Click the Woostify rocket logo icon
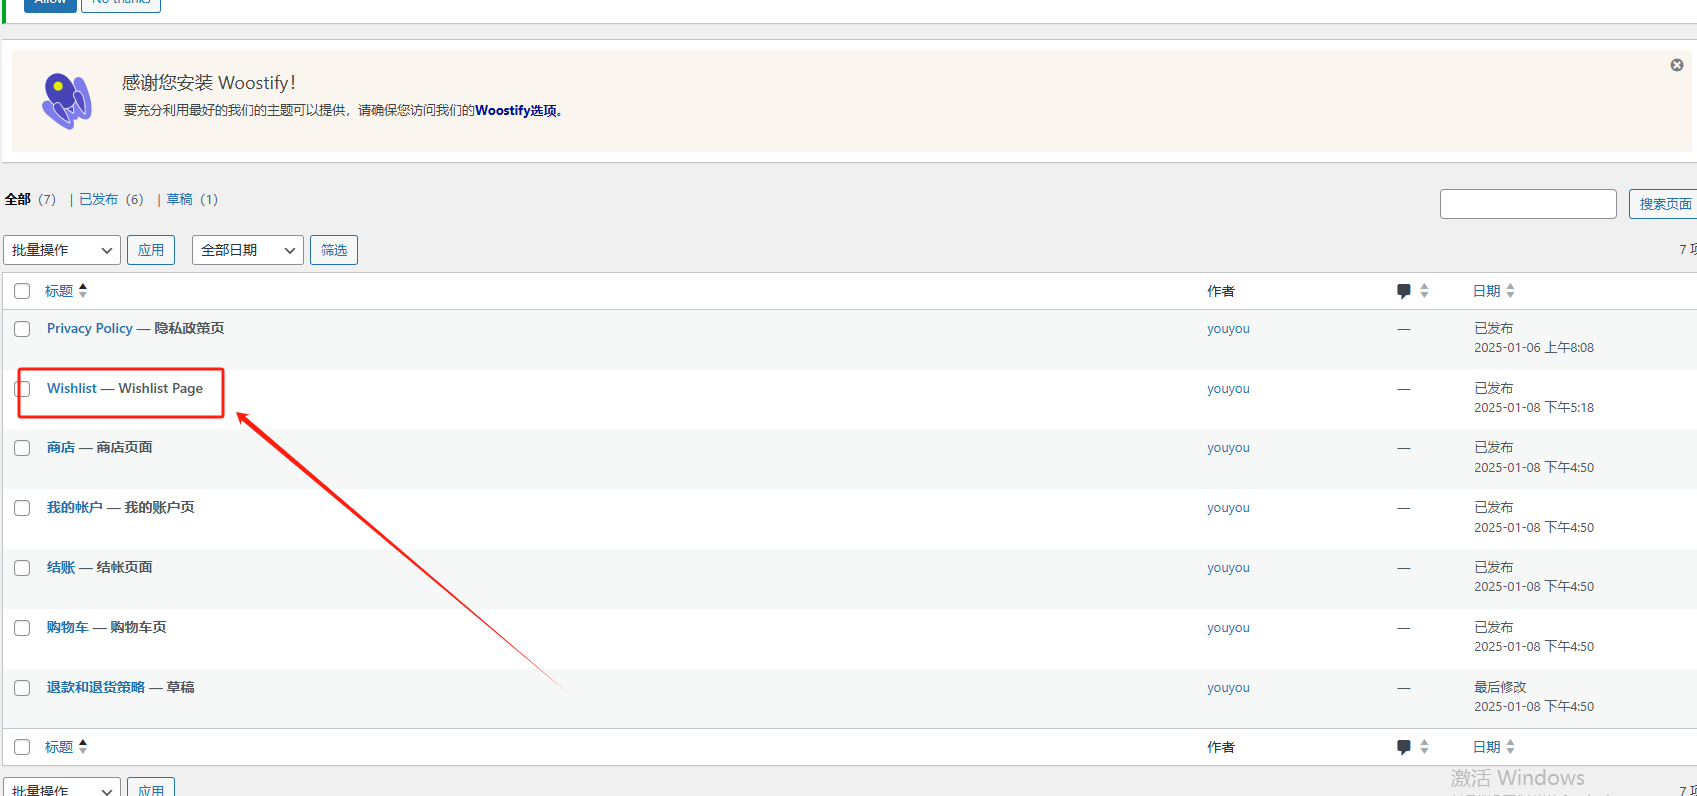The height and width of the screenshot is (796, 1697). coord(66,100)
